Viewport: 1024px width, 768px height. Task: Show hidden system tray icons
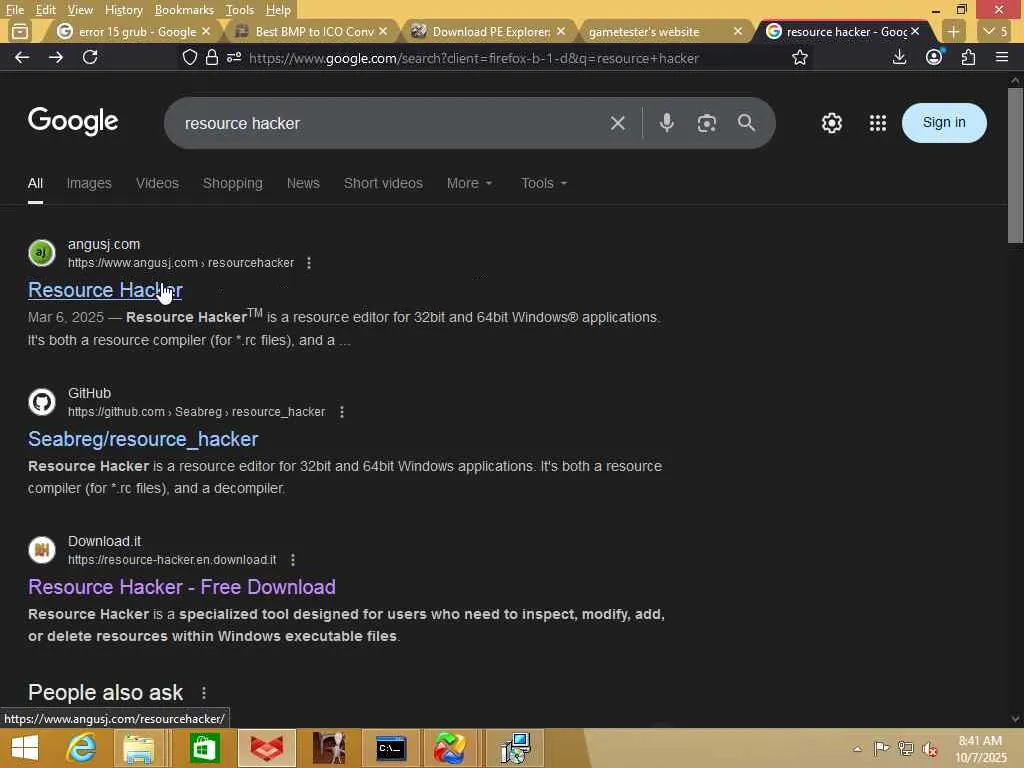click(x=857, y=748)
